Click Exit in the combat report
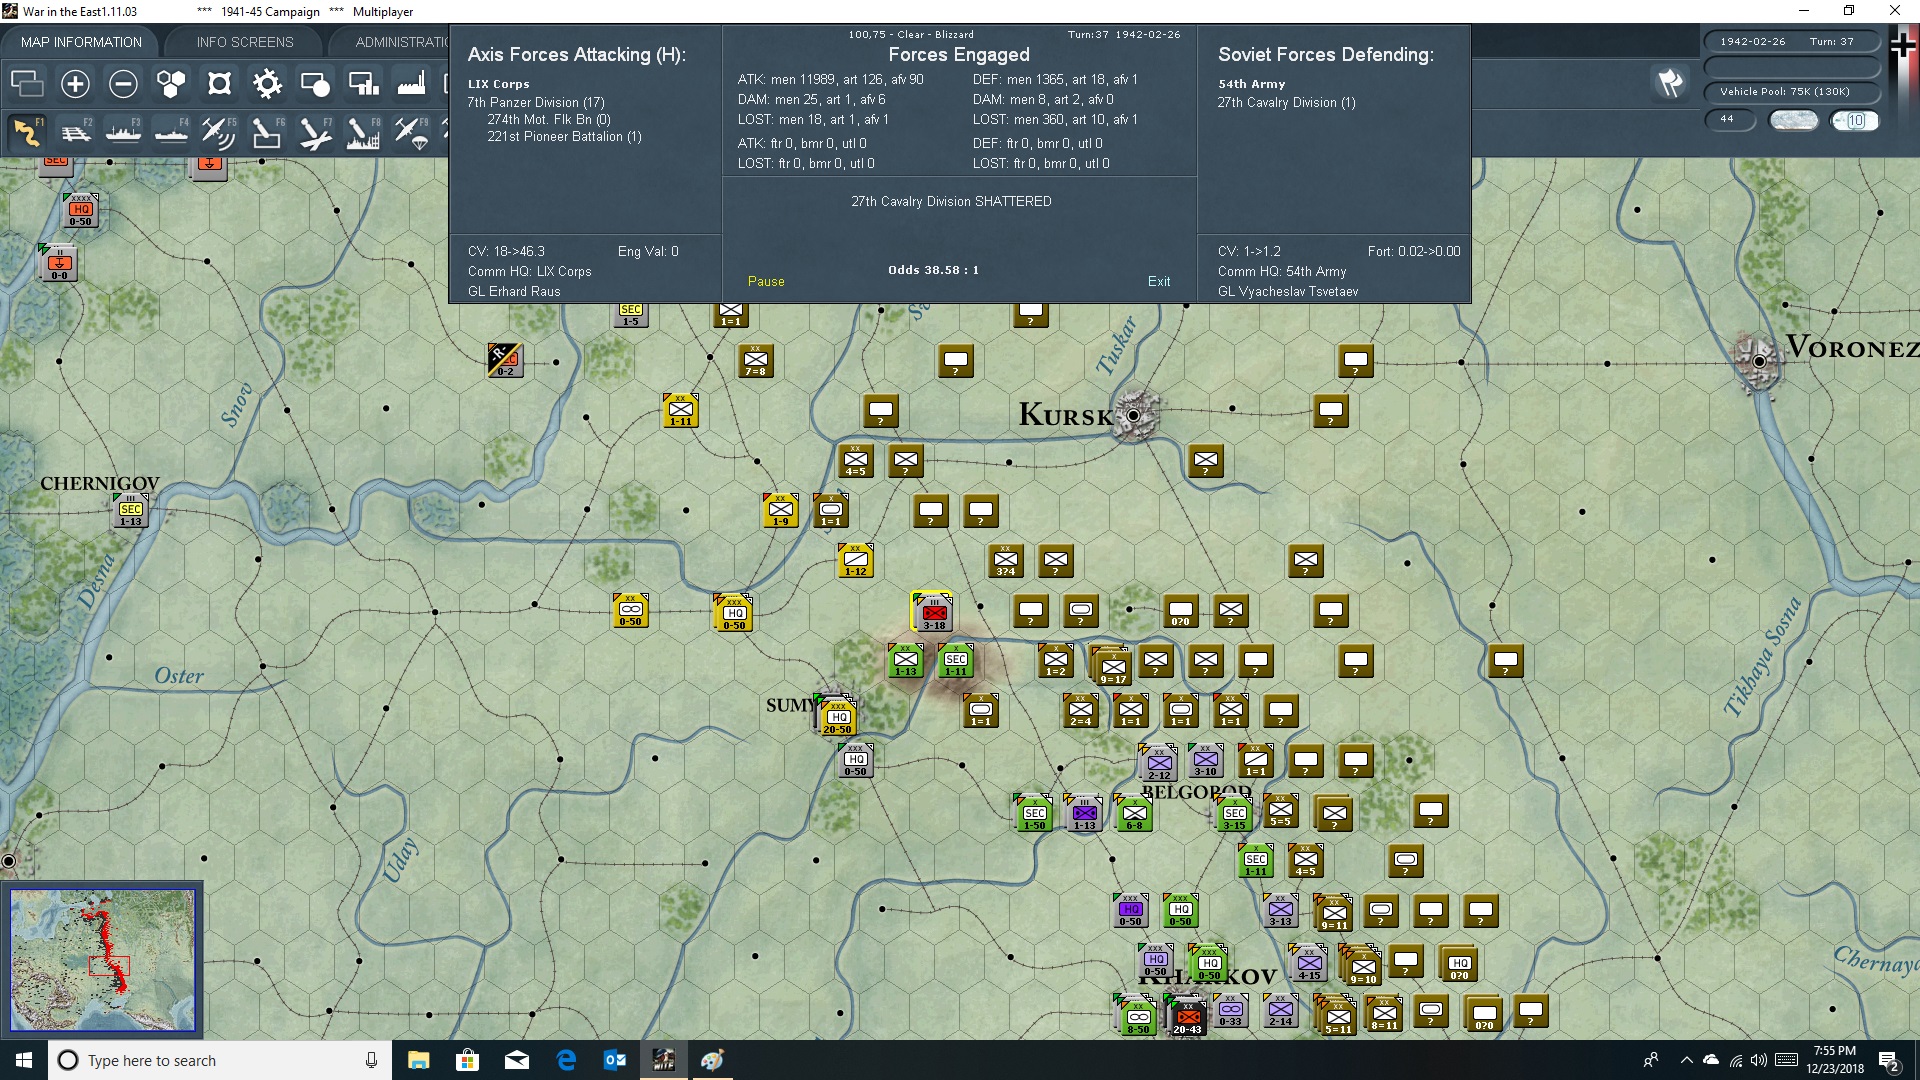The image size is (1920, 1080). 1159,281
